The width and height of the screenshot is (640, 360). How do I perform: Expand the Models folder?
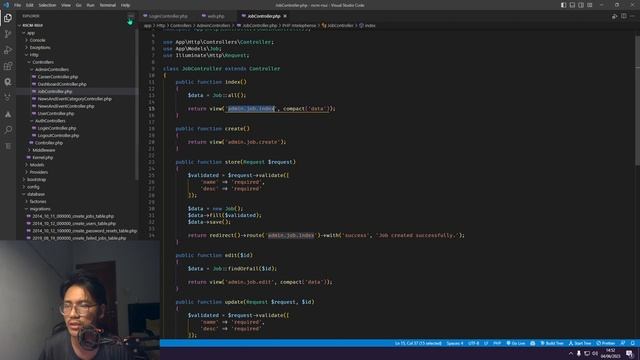point(37,165)
